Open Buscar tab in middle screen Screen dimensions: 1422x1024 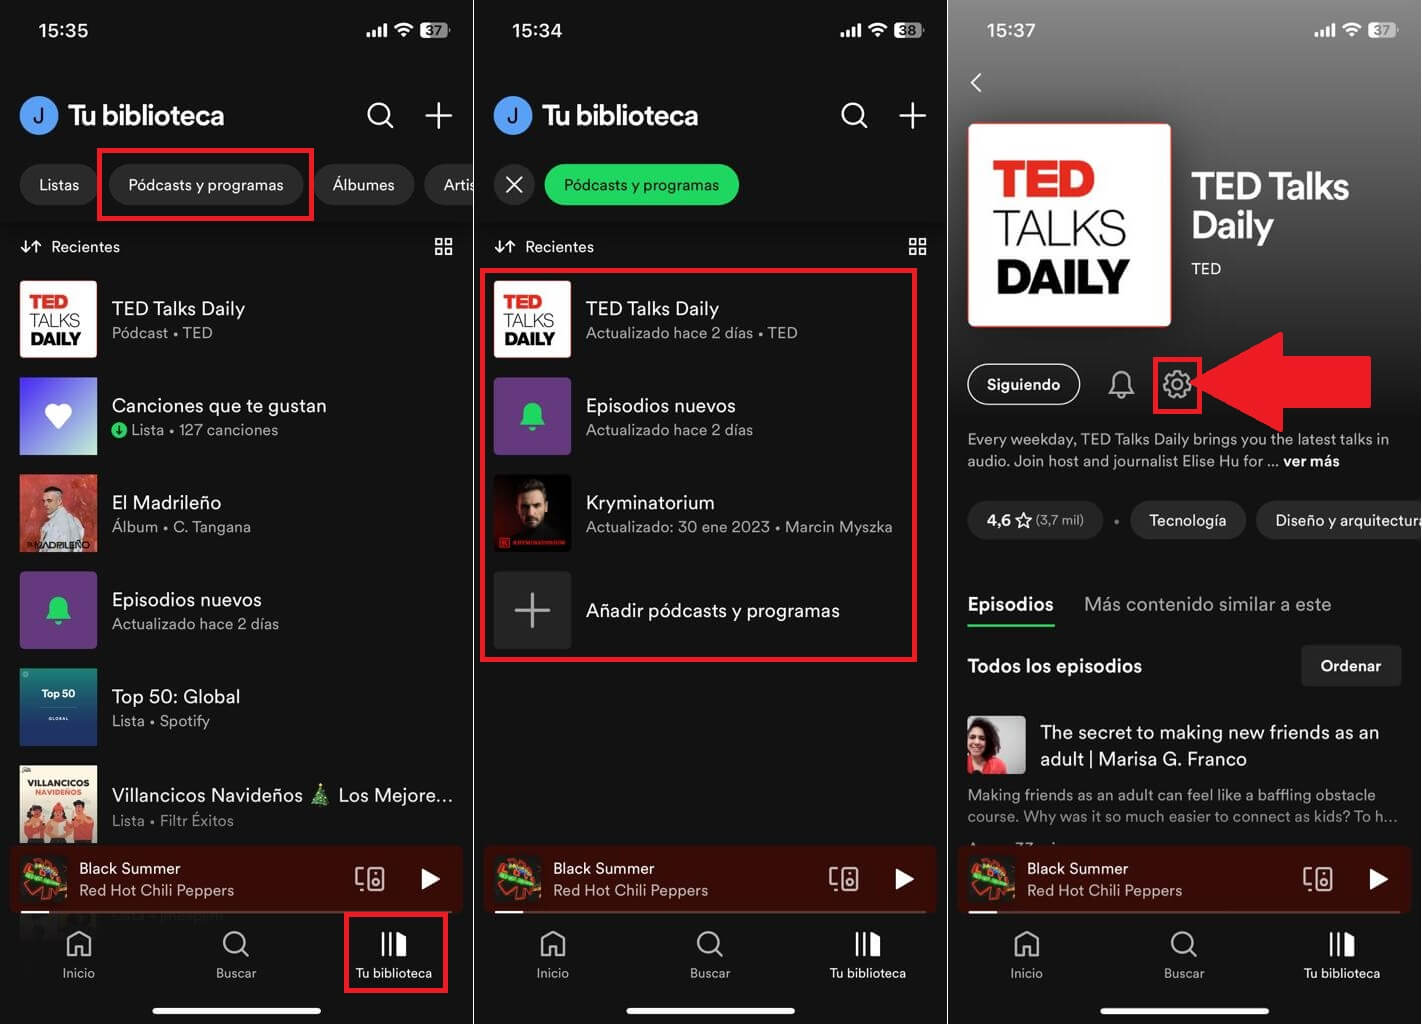(x=710, y=955)
